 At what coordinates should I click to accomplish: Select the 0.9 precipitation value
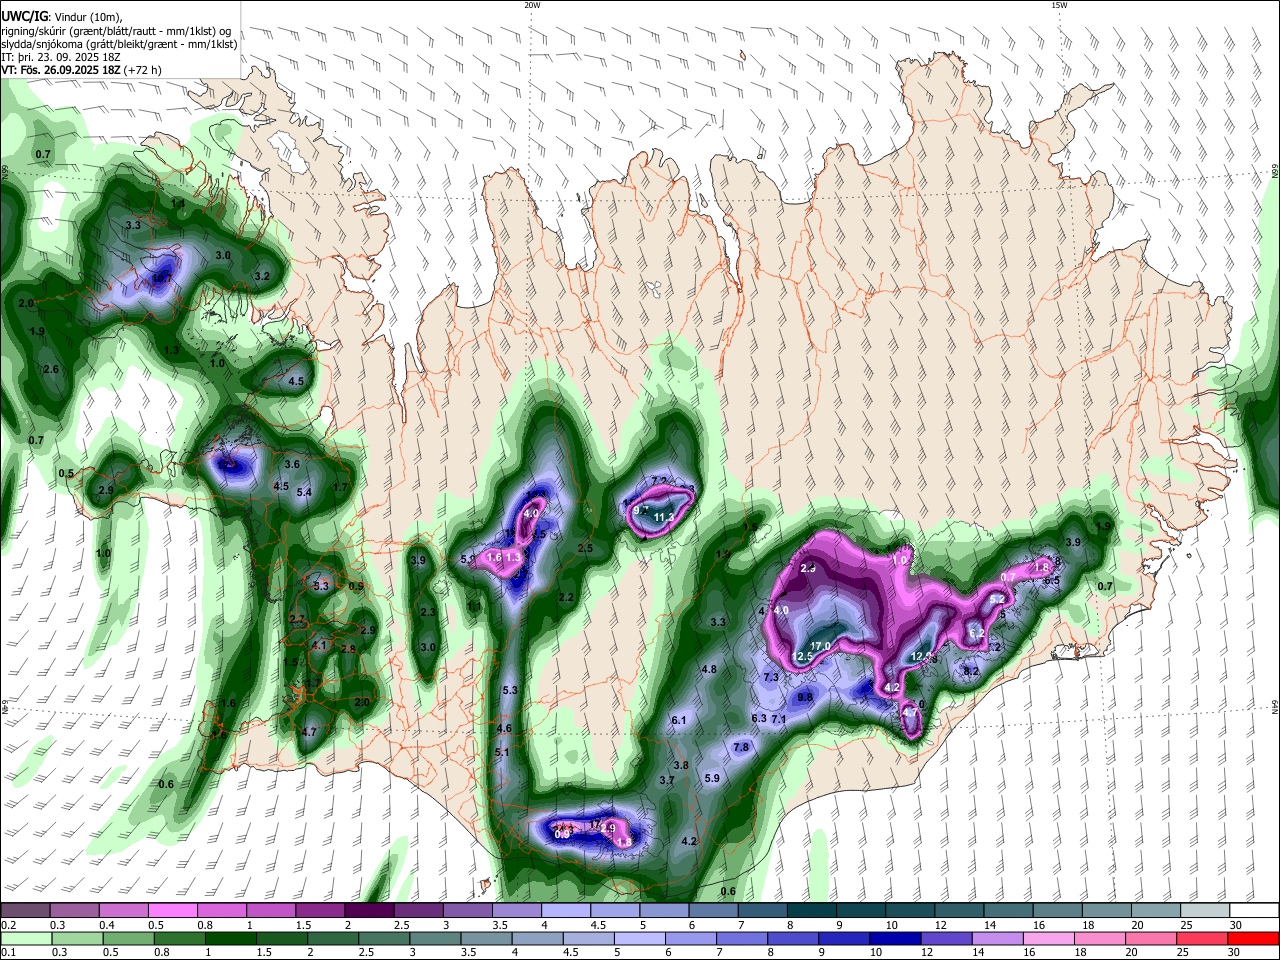tap(356, 586)
